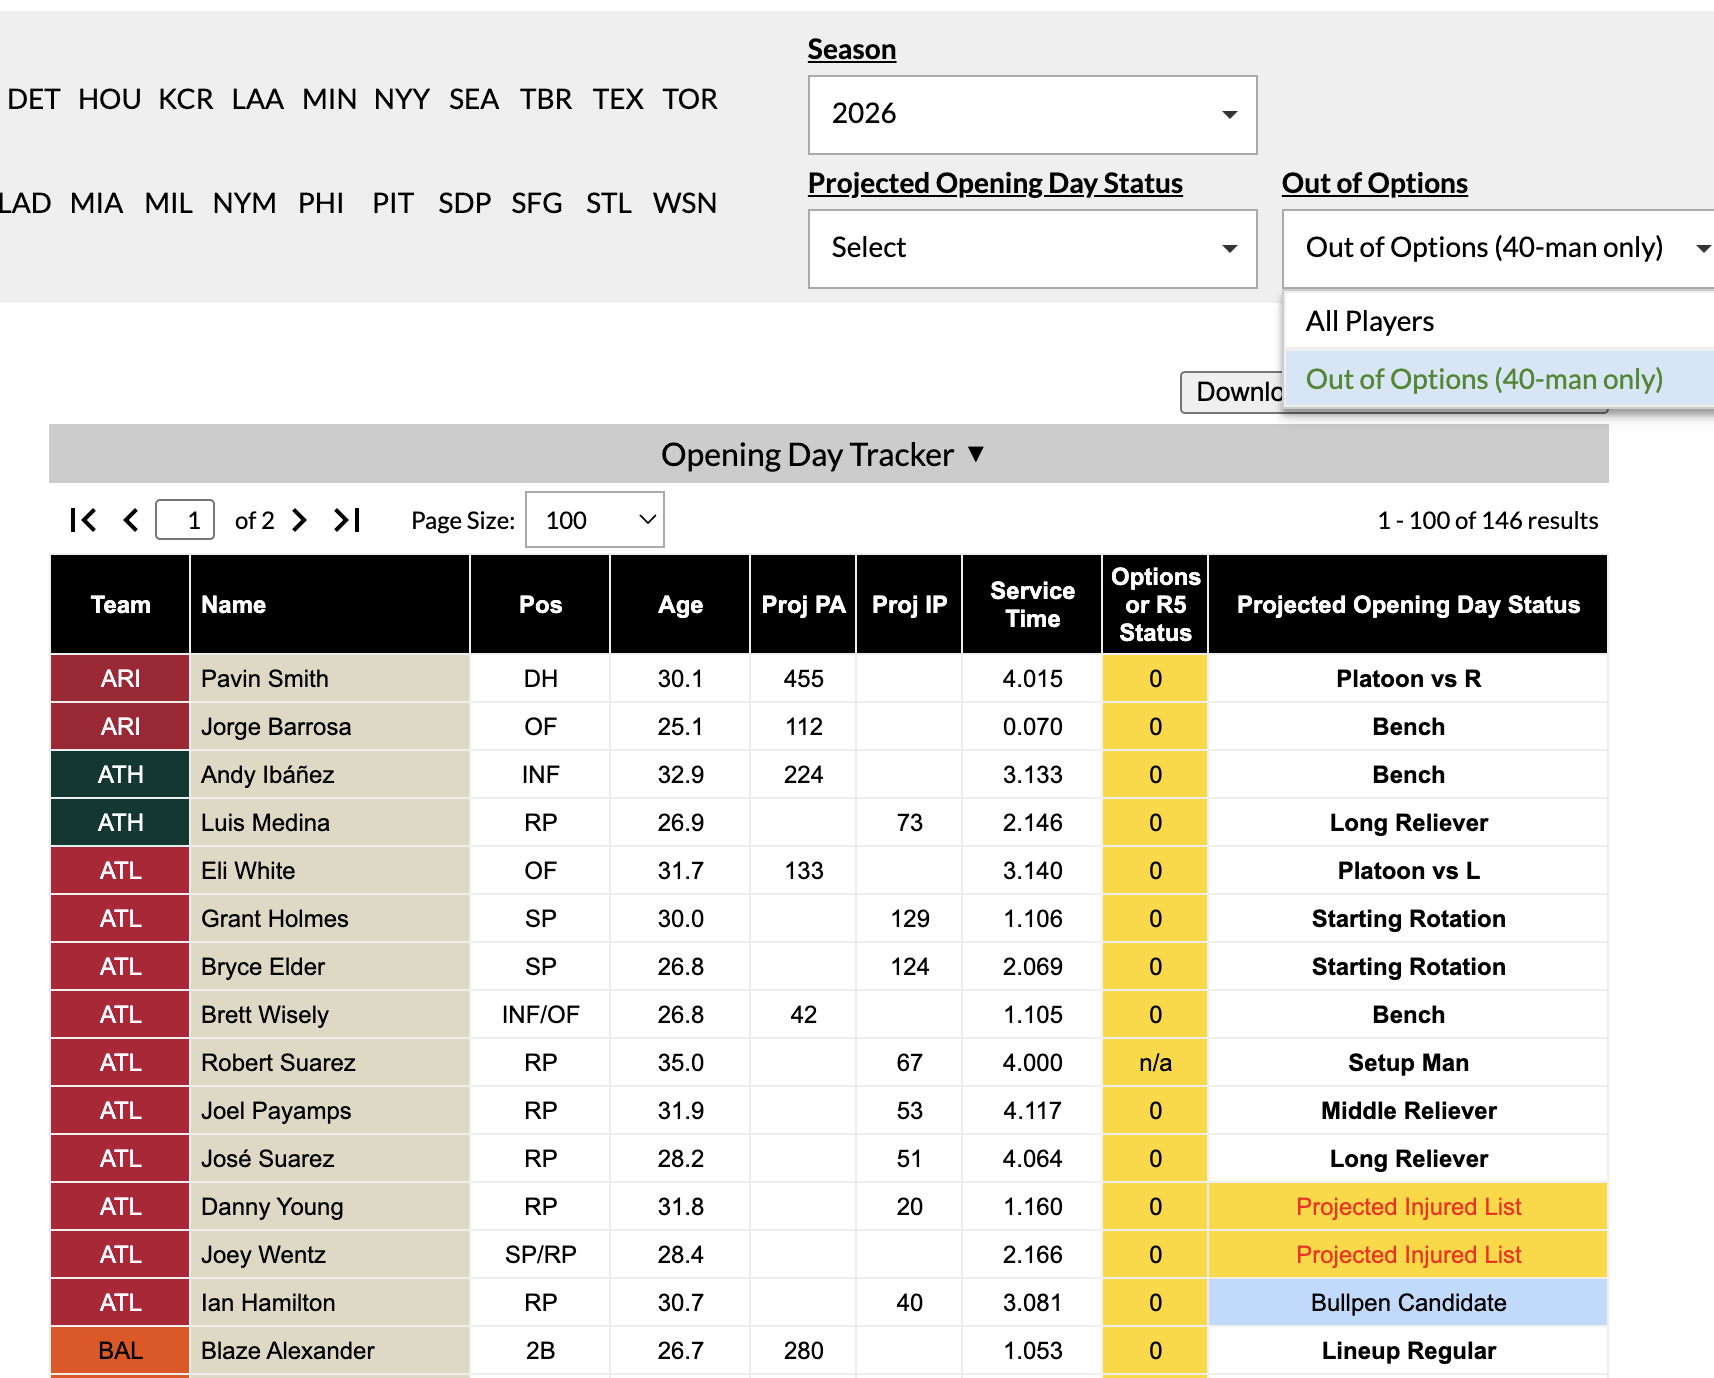Open Pavin Smith player name

264,679
